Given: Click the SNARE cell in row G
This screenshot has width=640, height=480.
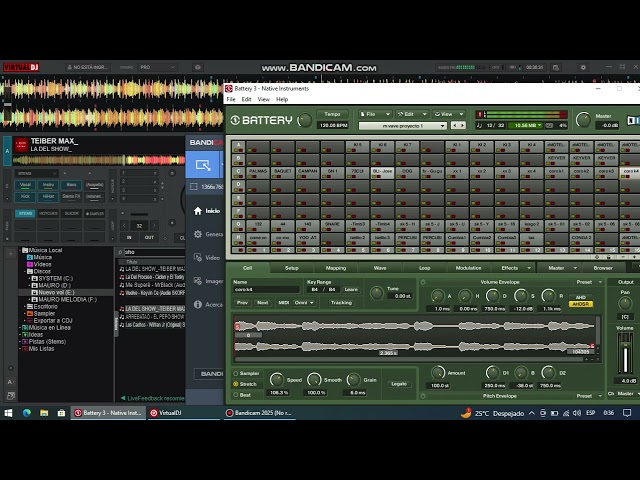Looking at the screenshot, I should [x=332, y=226].
